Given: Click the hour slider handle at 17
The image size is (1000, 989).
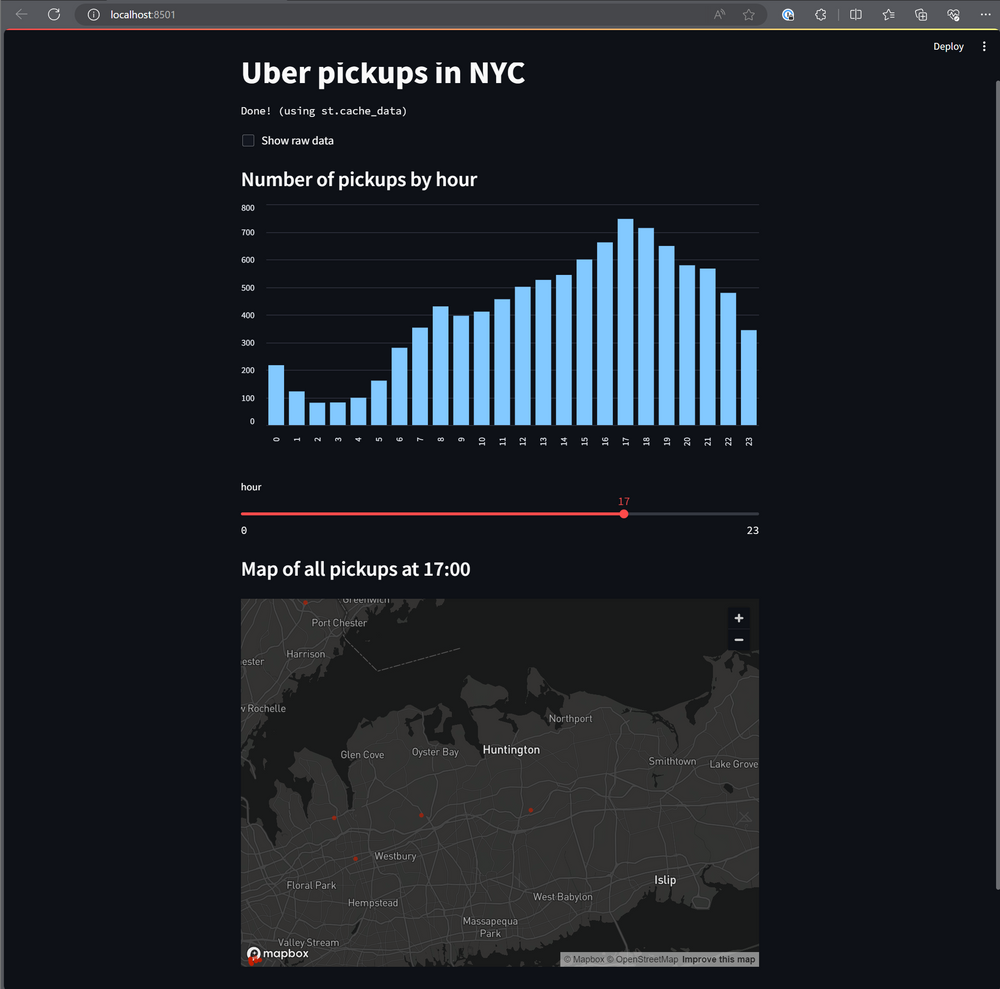Looking at the screenshot, I should [x=624, y=514].
